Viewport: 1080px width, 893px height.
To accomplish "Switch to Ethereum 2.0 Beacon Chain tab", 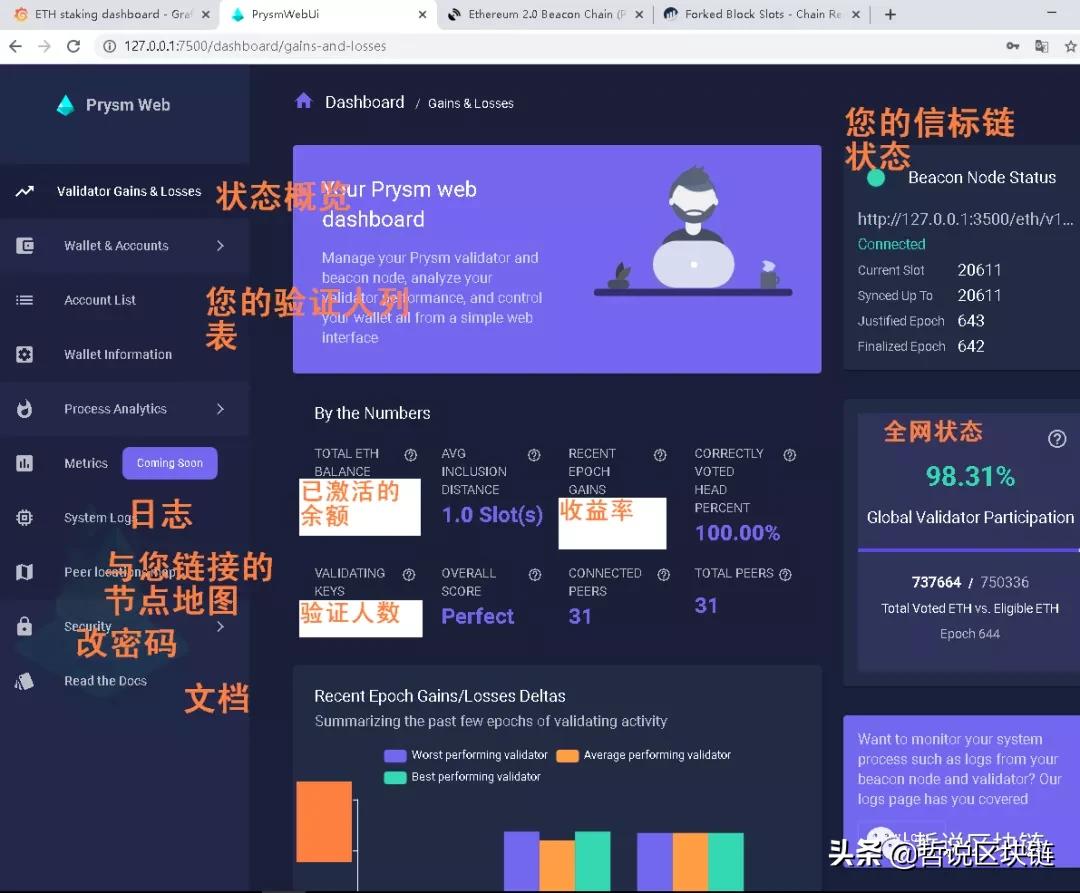I will (544, 14).
